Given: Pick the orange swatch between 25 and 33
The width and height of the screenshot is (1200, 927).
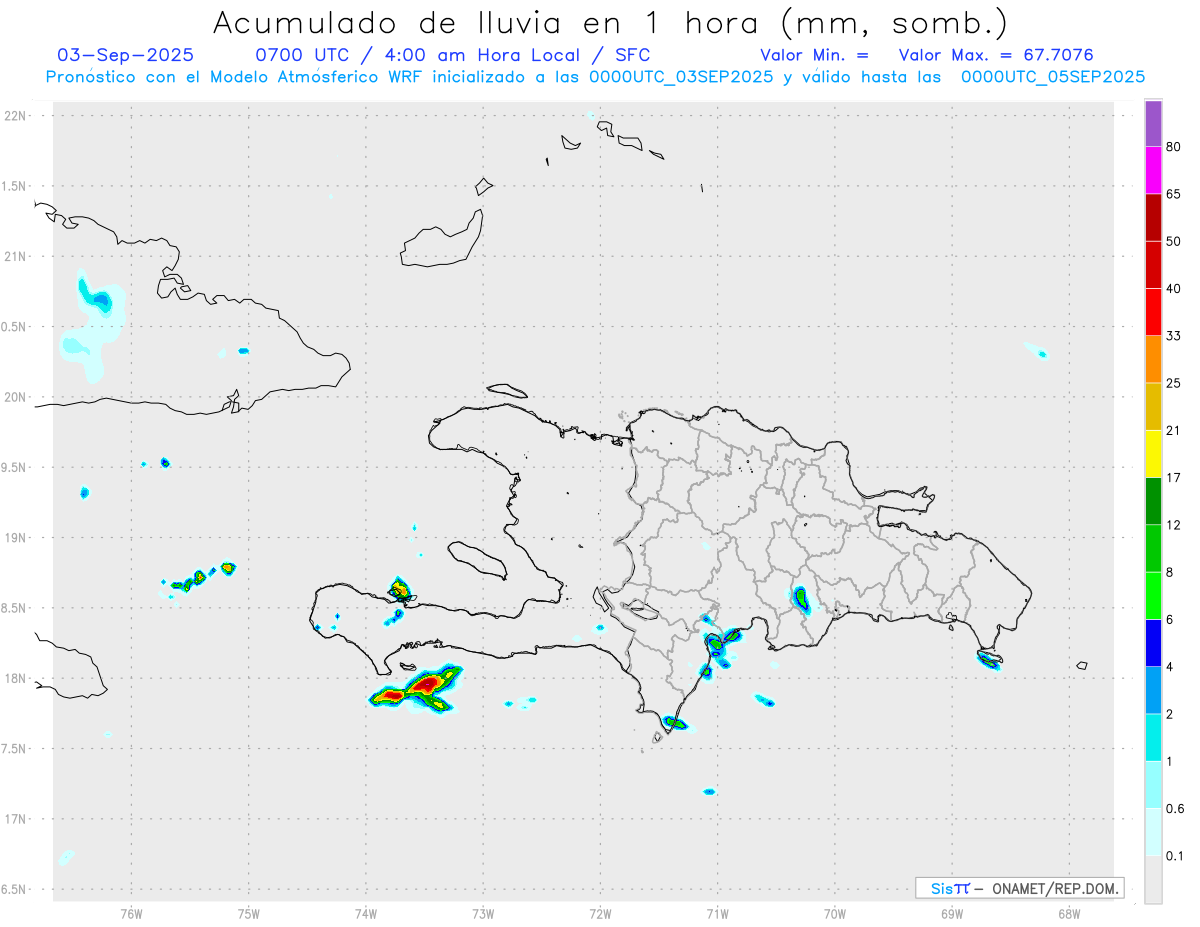Looking at the screenshot, I should tap(1153, 359).
